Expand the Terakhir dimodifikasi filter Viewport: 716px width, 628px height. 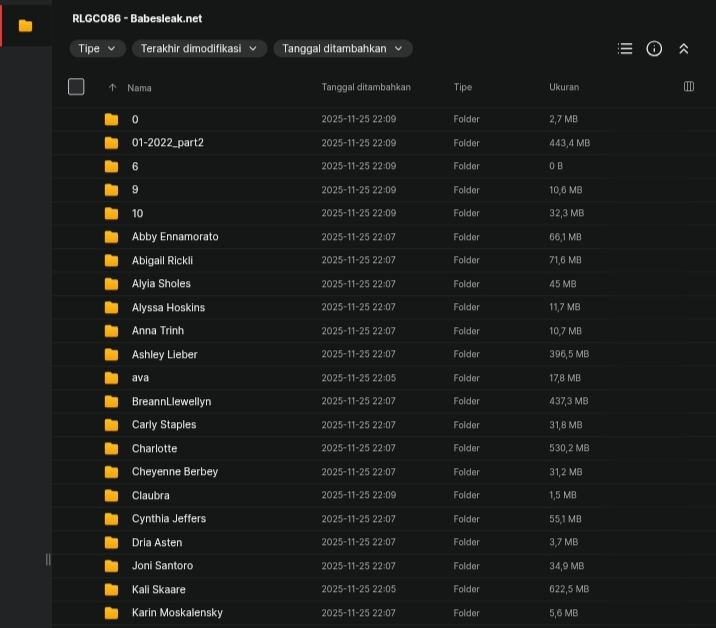point(199,48)
